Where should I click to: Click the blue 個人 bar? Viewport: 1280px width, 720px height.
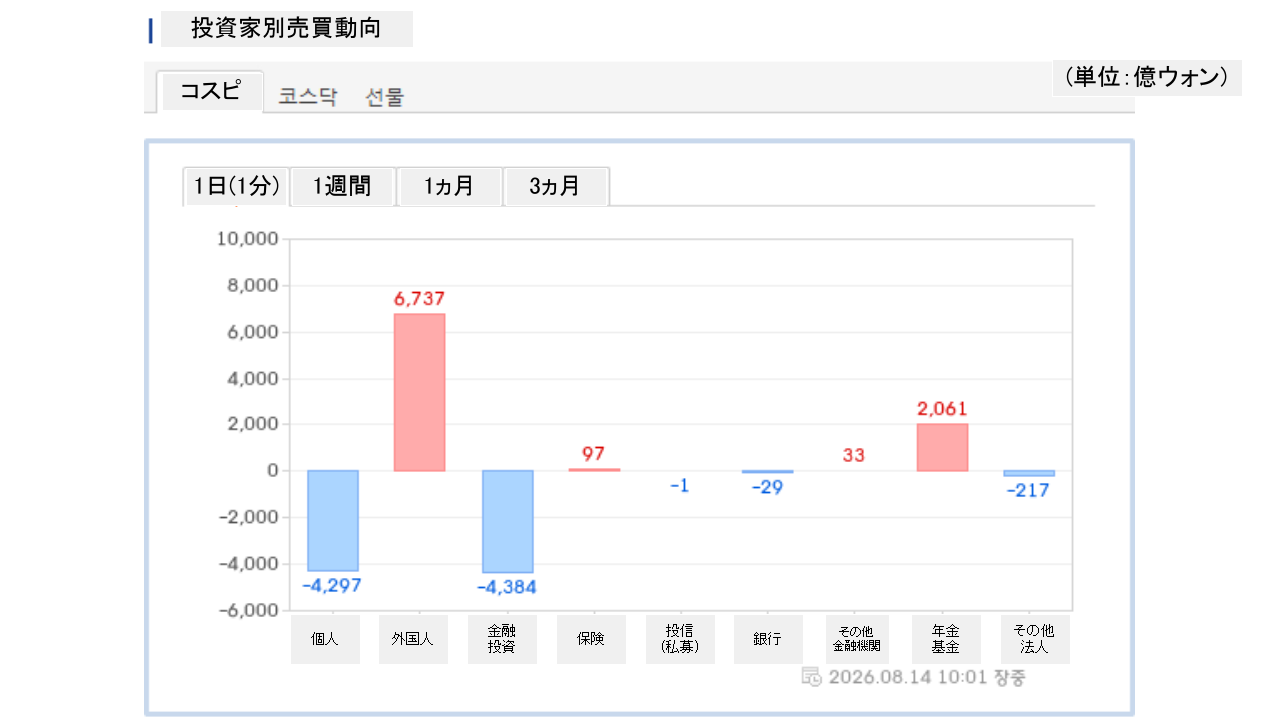tap(333, 520)
